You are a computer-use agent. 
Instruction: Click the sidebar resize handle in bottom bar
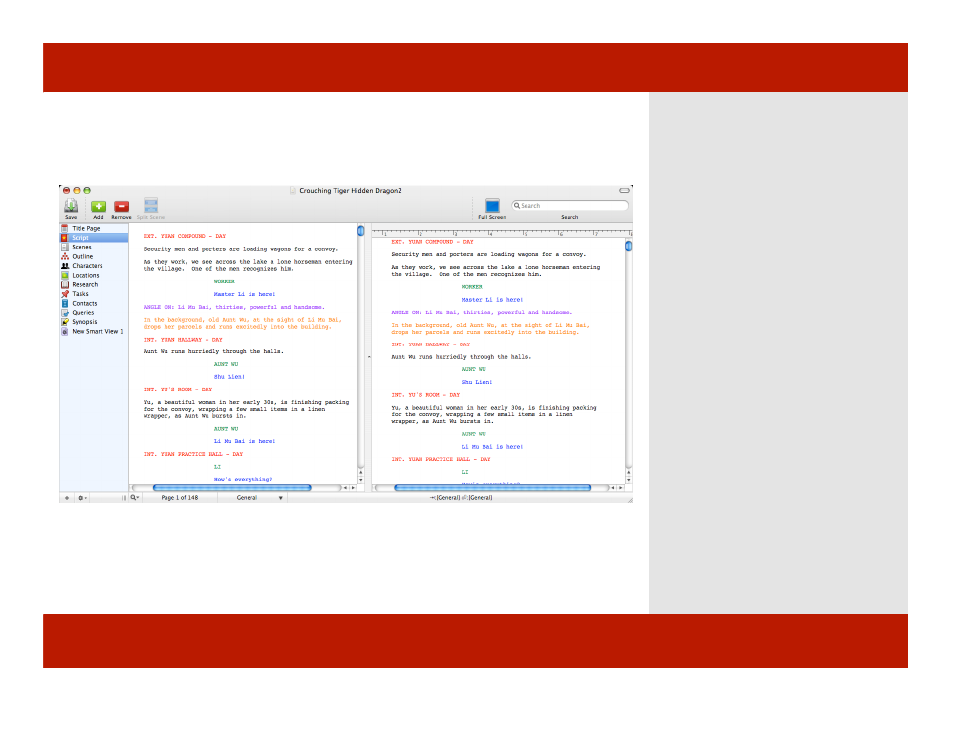tap(124, 498)
